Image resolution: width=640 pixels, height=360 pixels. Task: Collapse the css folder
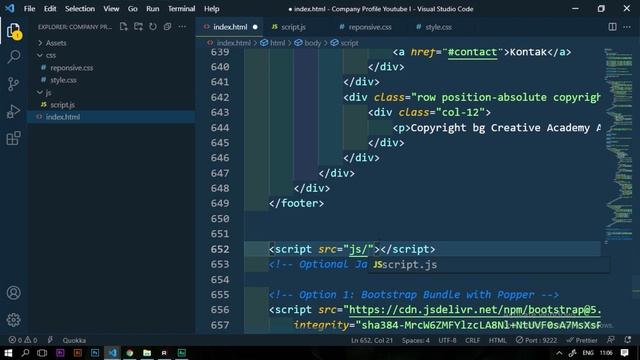(51, 55)
